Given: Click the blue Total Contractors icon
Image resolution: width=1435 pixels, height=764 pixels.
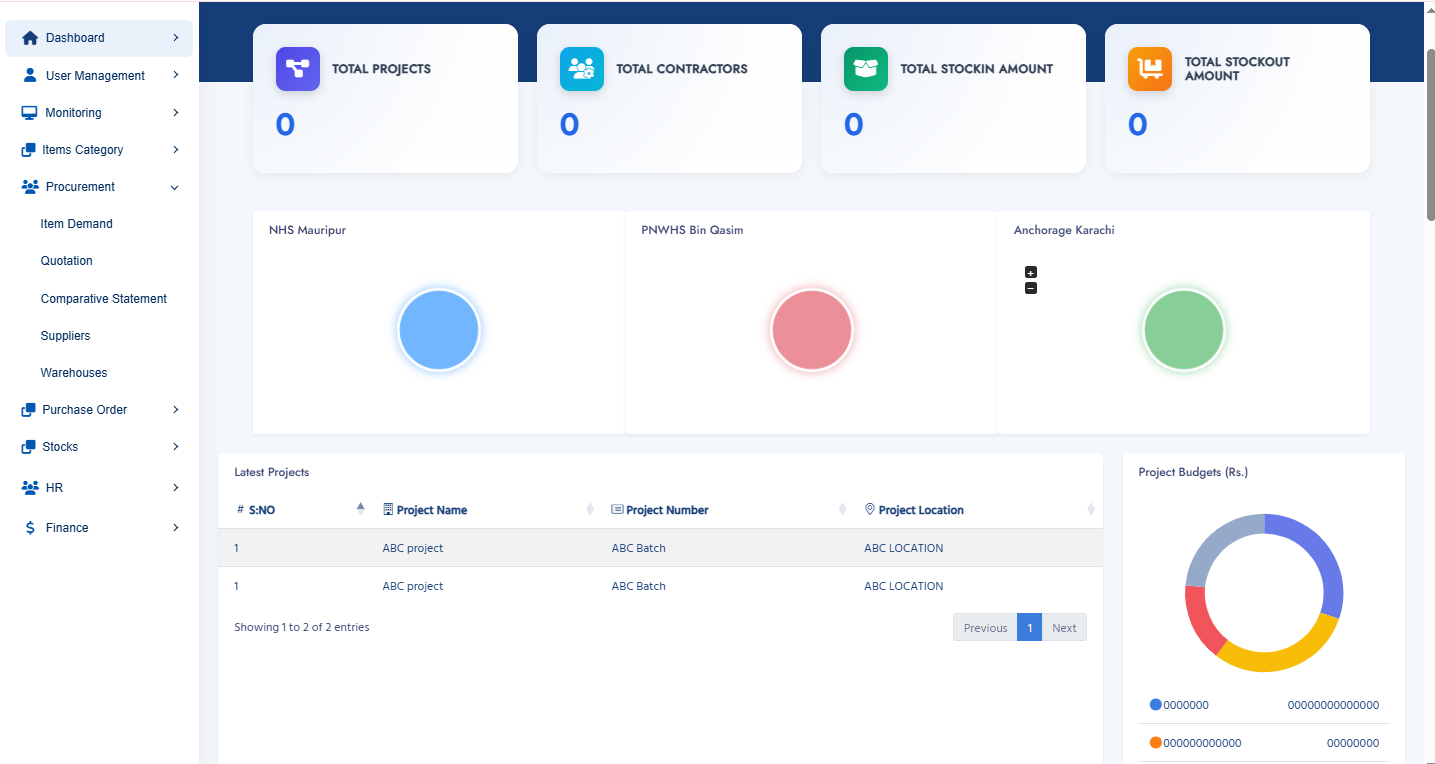Looking at the screenshot, I should (581, 69).
